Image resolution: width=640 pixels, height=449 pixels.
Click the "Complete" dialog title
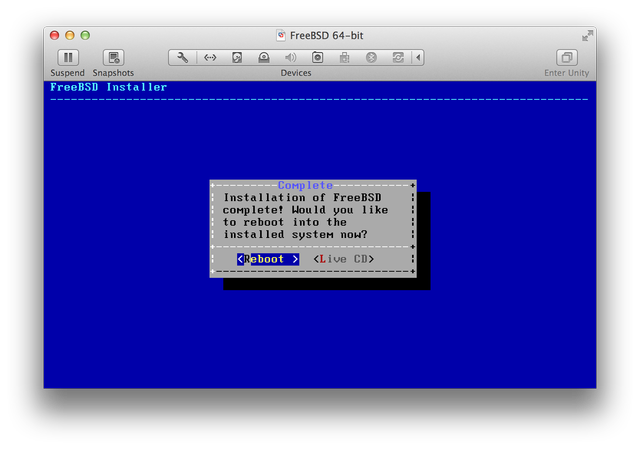coord(305,185)
